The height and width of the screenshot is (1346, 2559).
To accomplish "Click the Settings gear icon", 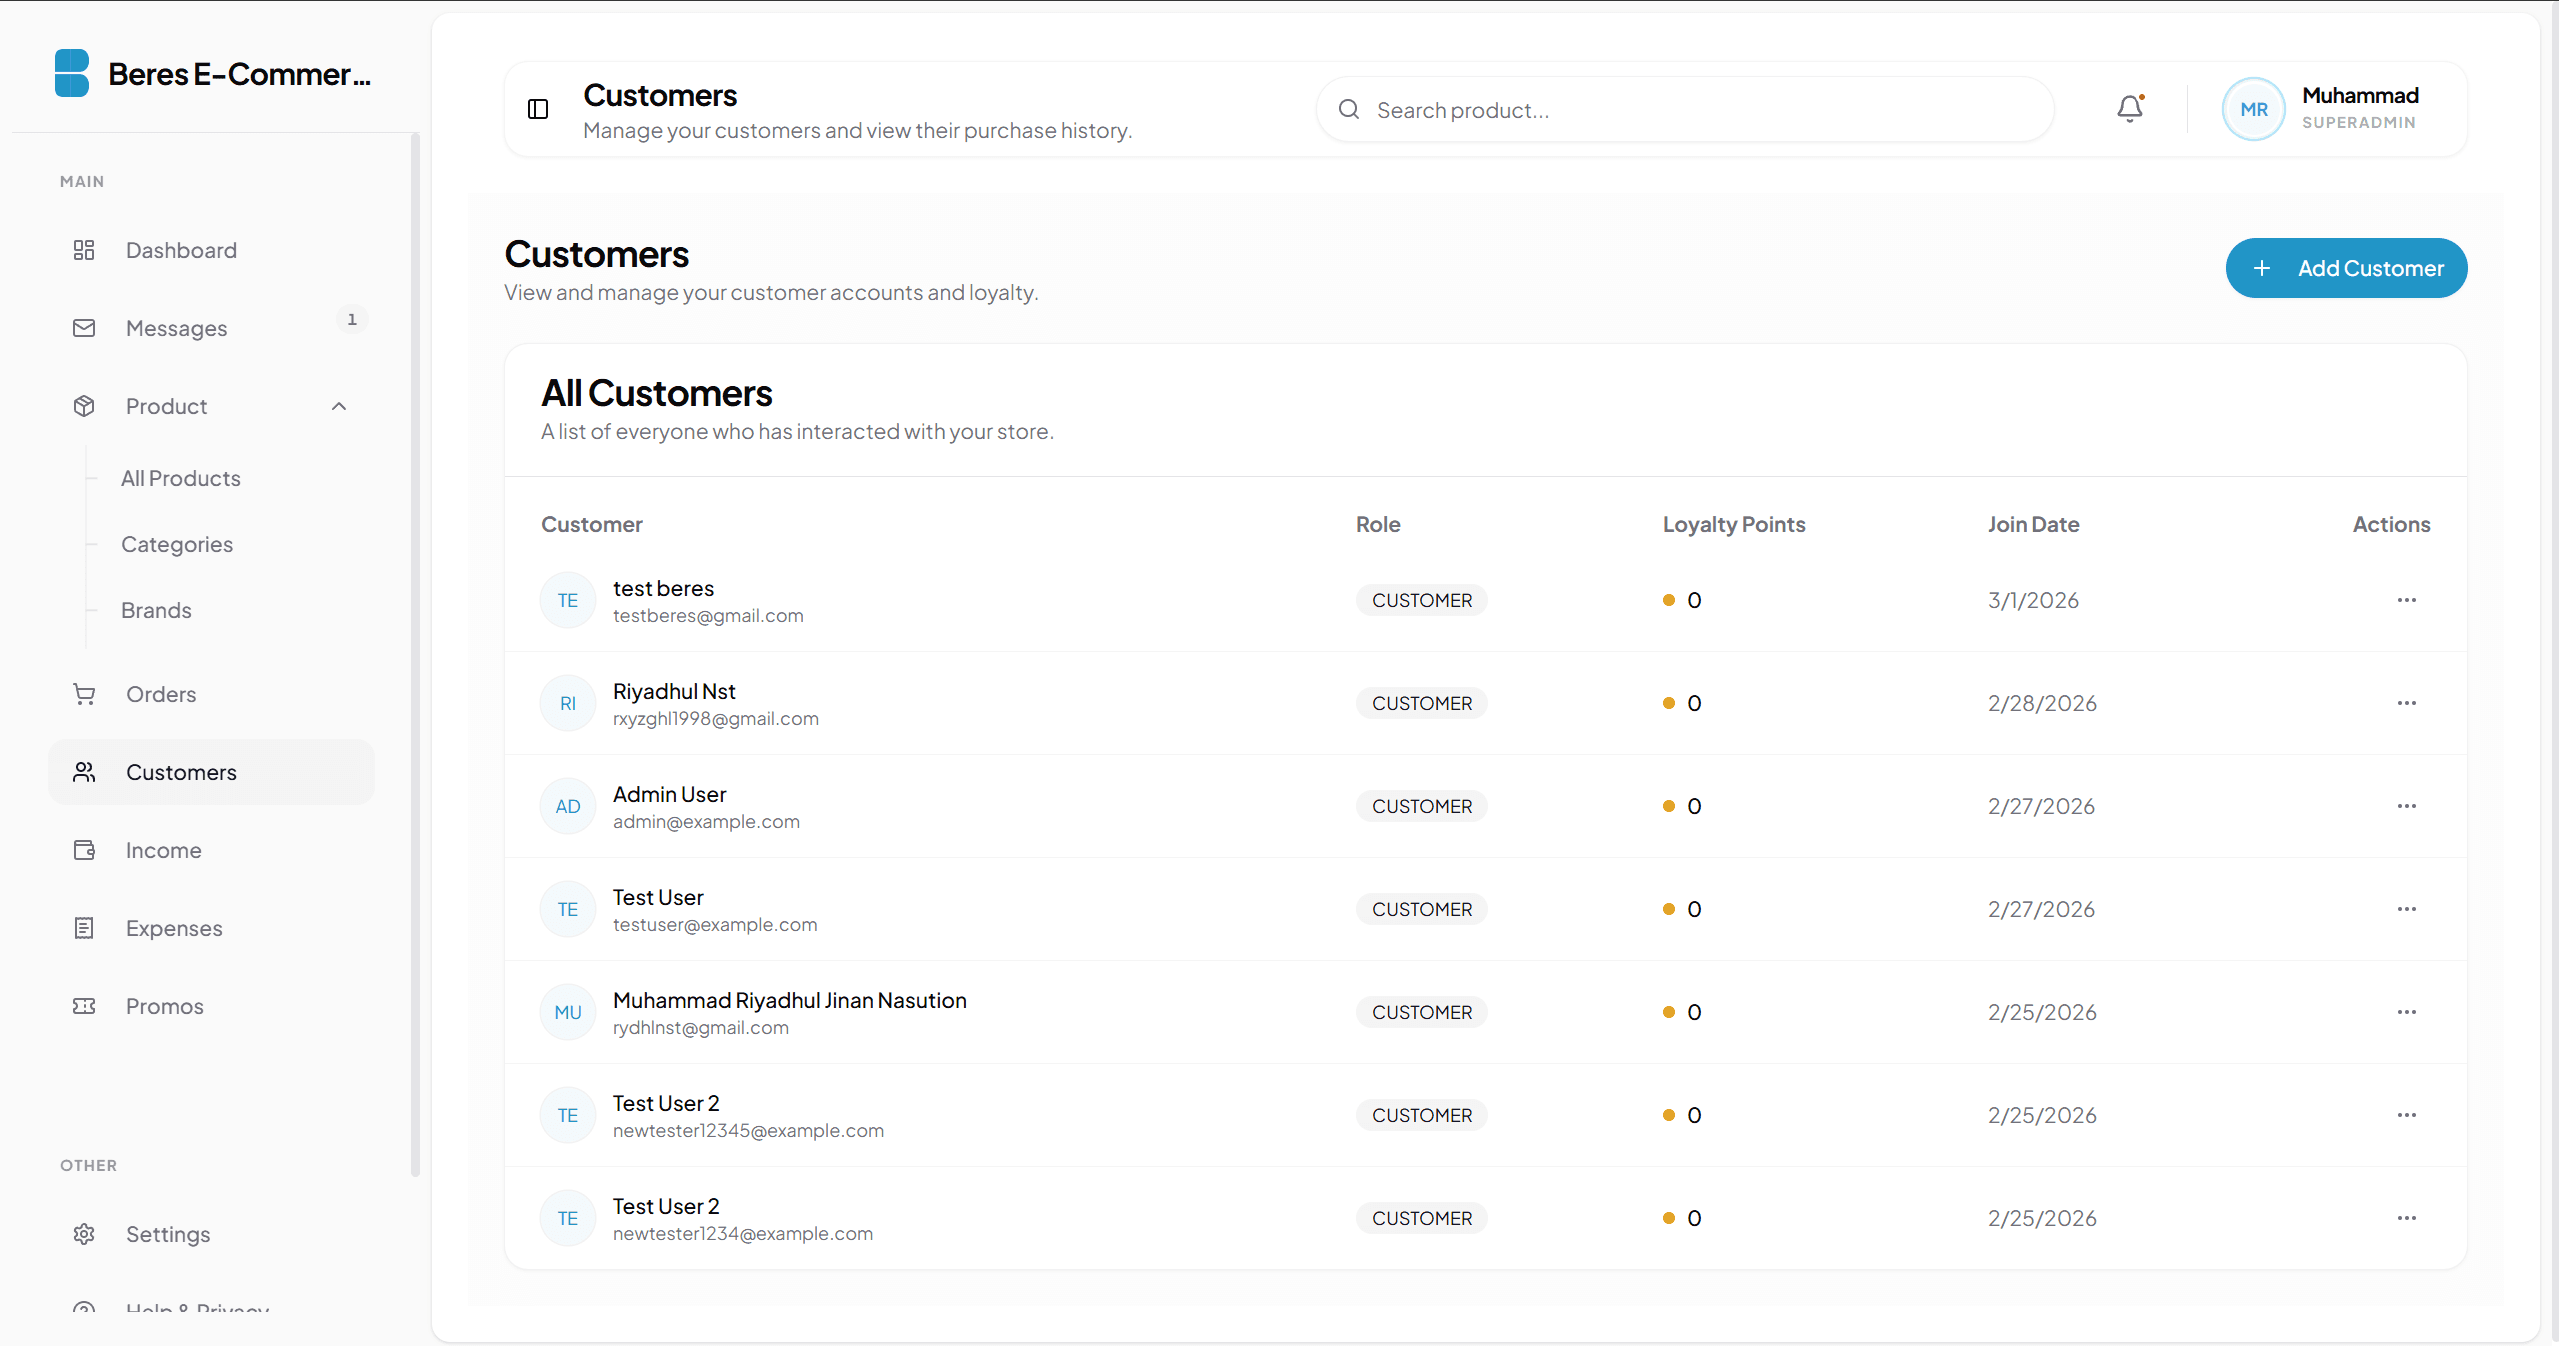I will [84, 1234].
